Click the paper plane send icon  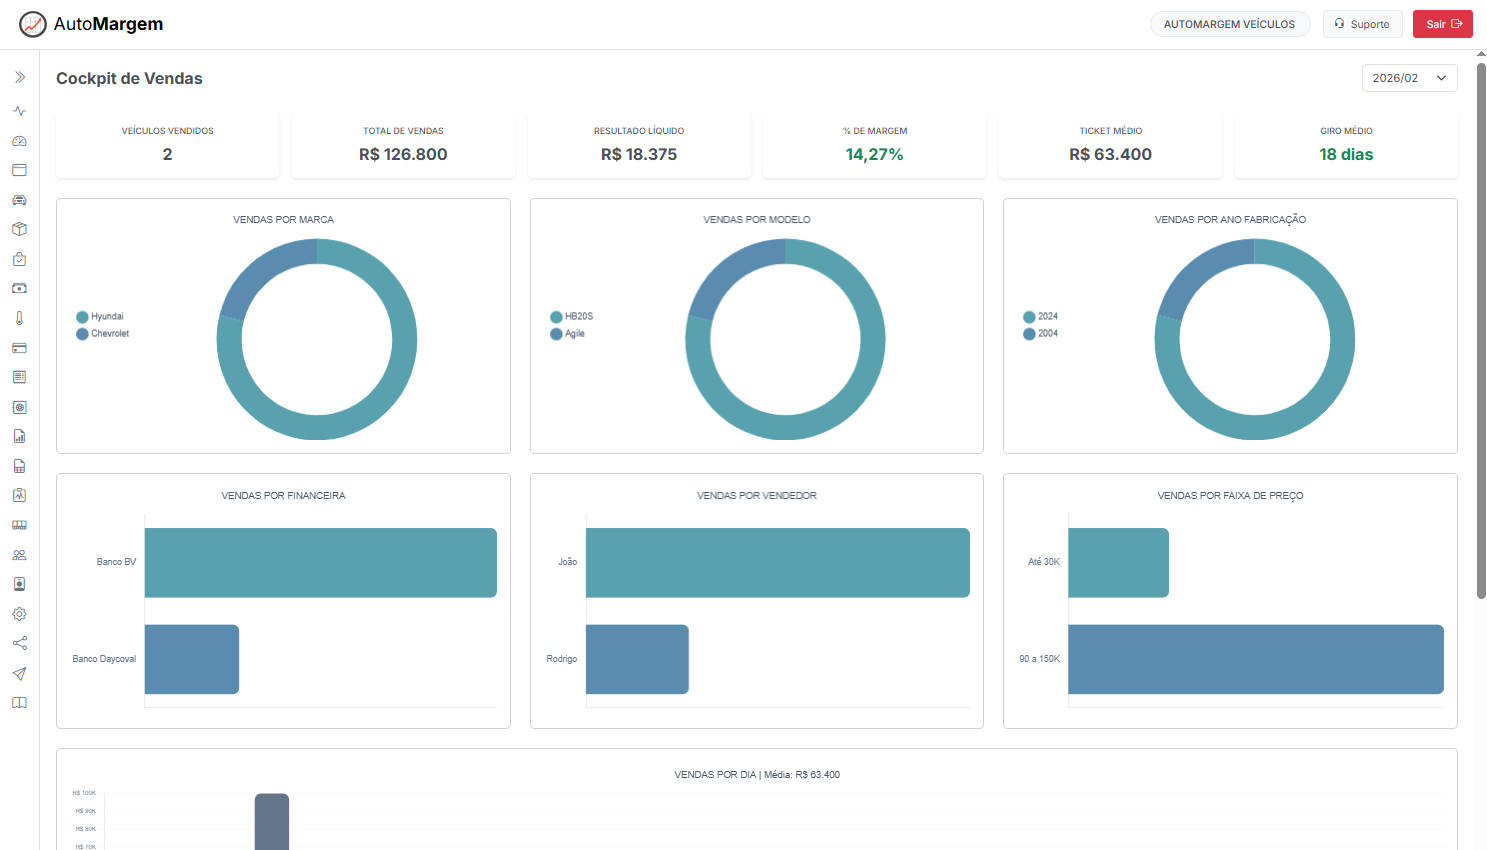[x=19, y=673]
